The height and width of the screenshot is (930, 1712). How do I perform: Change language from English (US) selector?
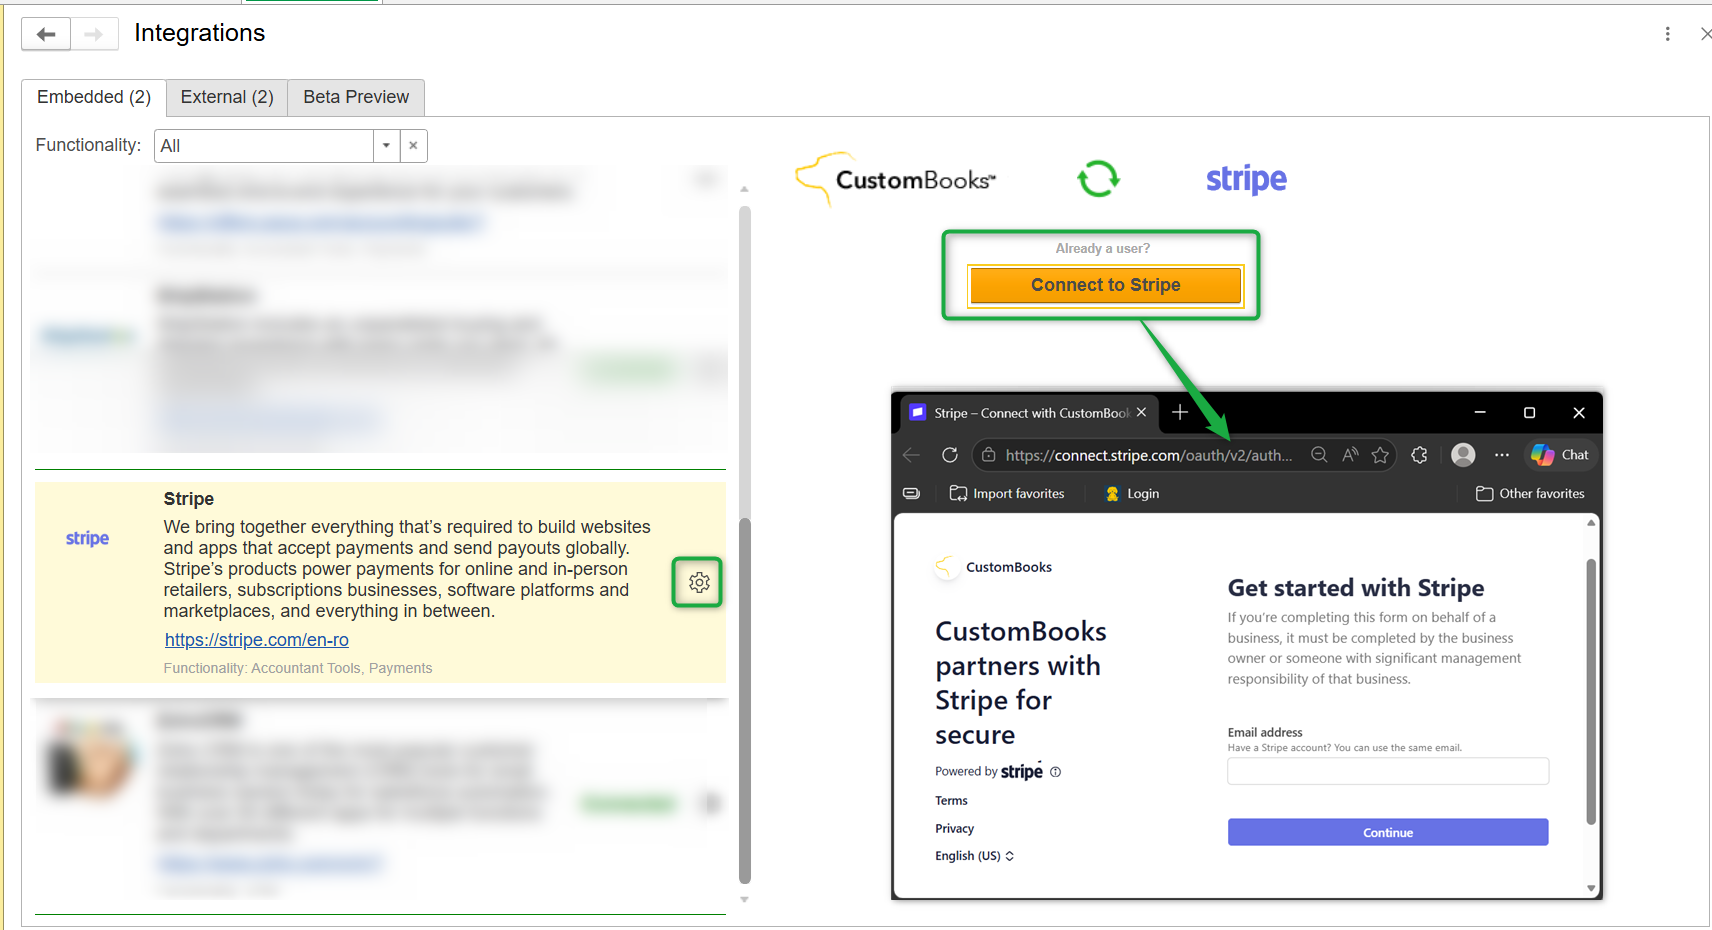pyautogui.click(x=975, y=856)
